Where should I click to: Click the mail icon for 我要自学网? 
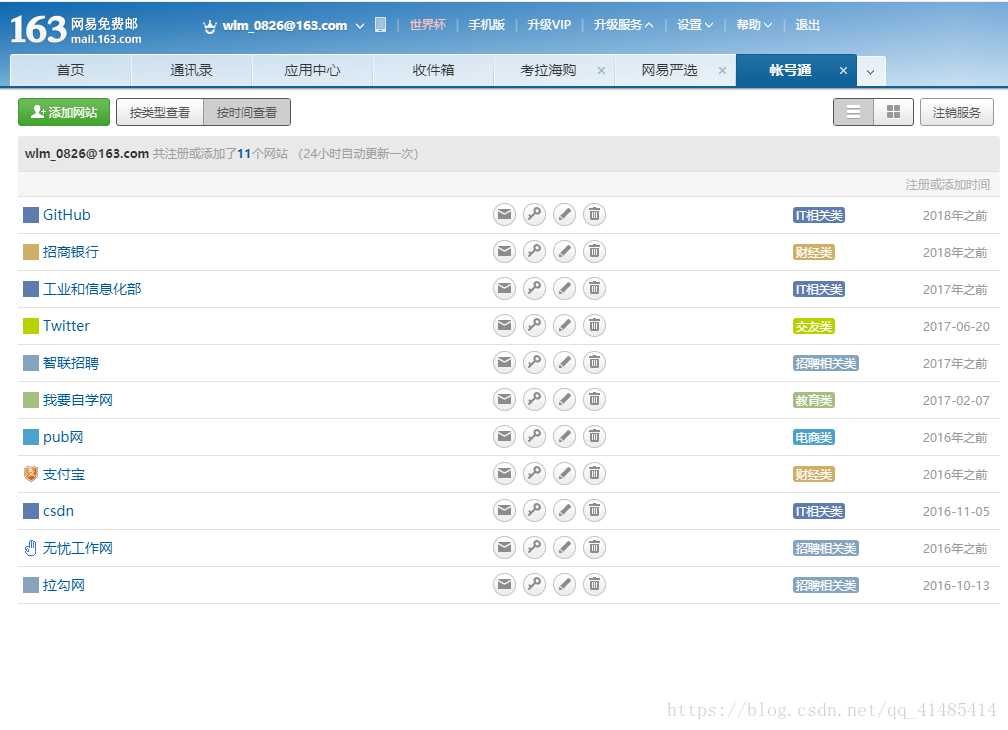tap(505, 400)
